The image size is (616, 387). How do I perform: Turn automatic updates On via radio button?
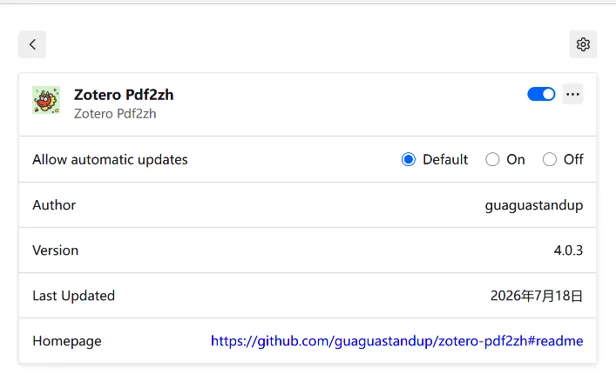point(492,160)
